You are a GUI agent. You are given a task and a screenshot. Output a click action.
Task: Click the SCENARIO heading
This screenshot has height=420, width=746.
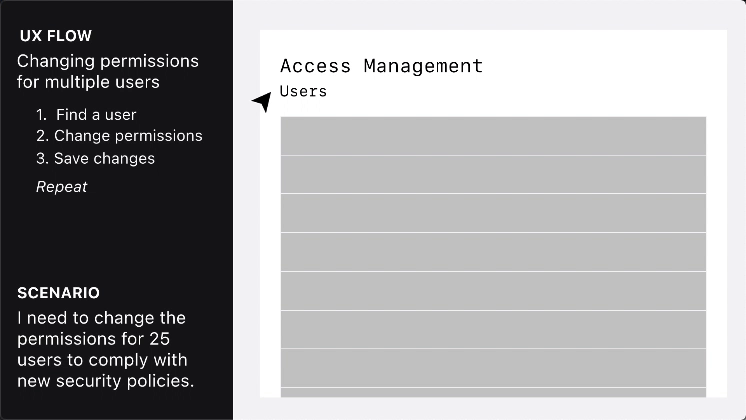click(x=59, y=293)
